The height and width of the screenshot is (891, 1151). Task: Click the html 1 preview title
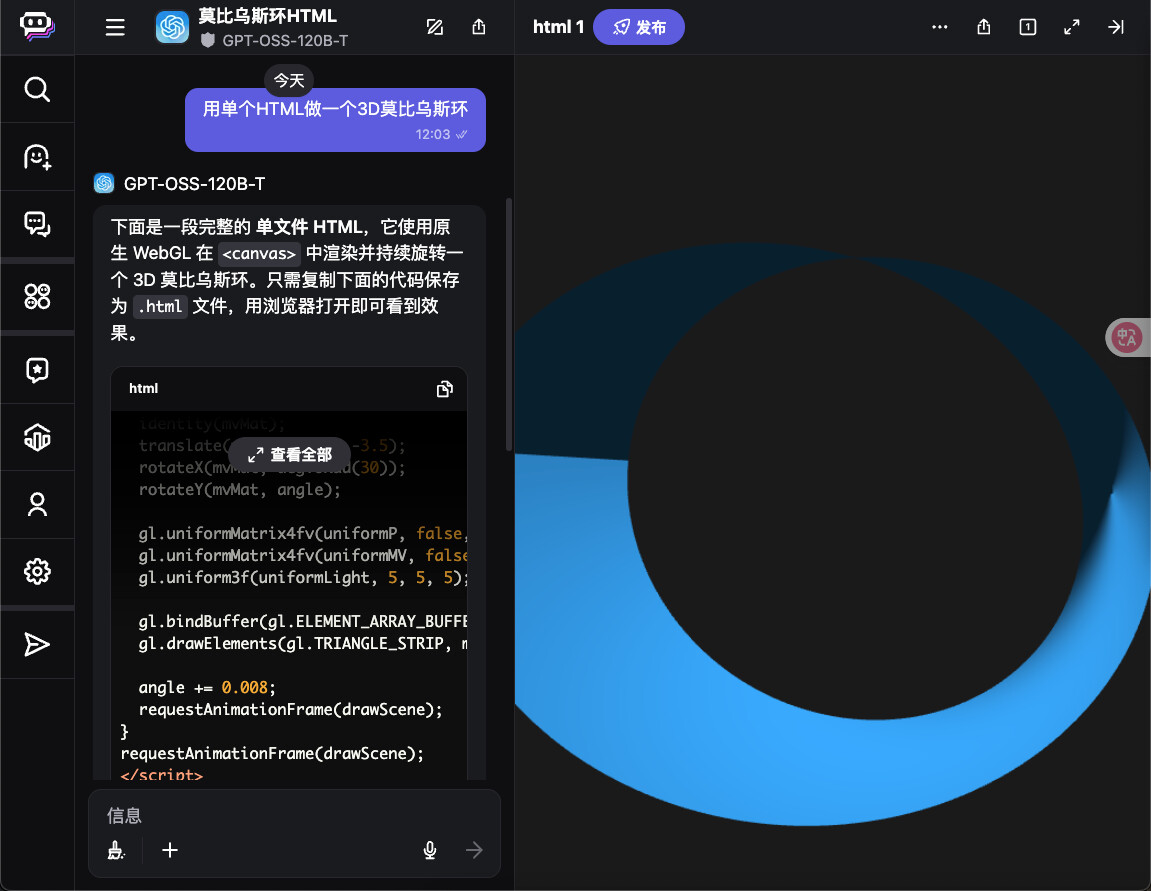click(558, 27)
